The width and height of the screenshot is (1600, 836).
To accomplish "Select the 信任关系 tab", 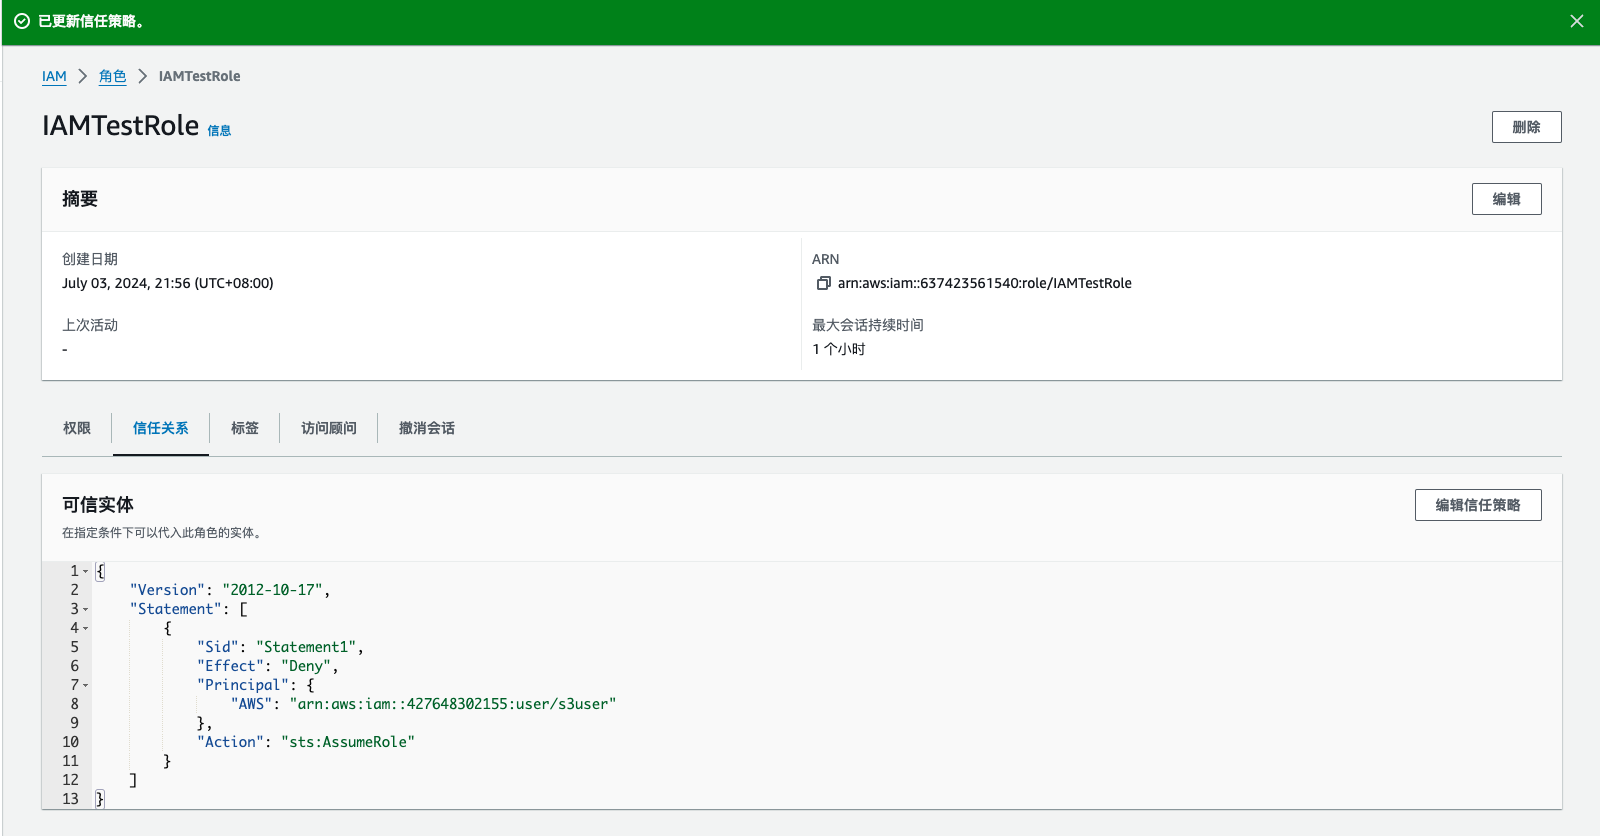I will click(x=160, y=428).
